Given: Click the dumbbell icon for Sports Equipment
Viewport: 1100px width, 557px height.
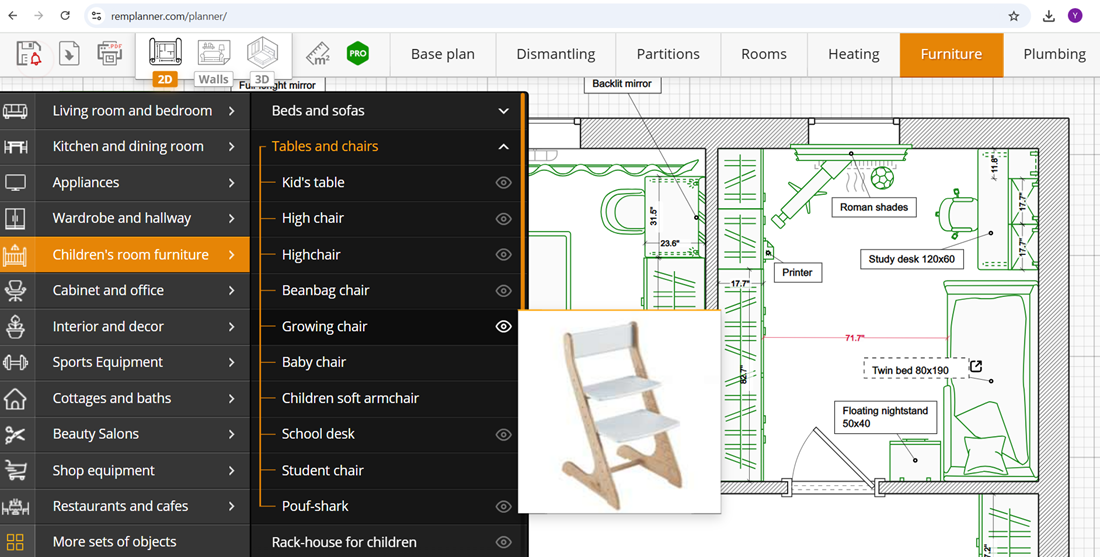Looking at the screenshot, I should [x=15, y=363].
